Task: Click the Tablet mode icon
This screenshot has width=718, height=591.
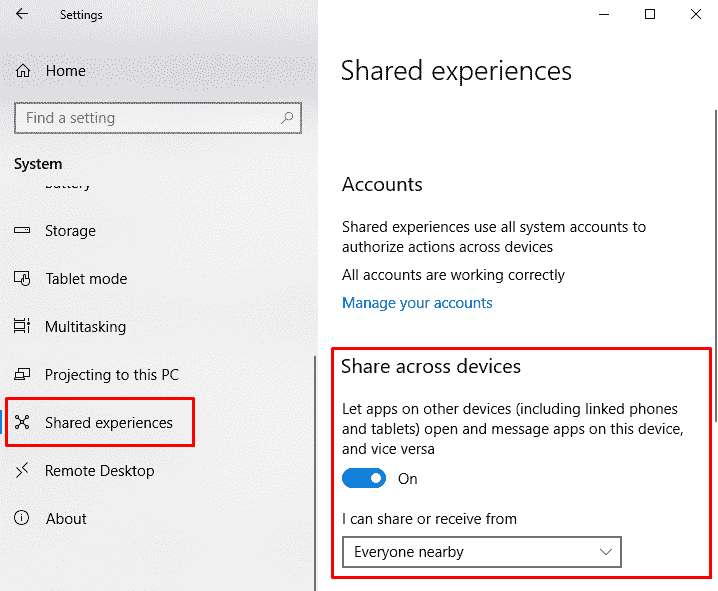Action: click(x=22, y=278)
